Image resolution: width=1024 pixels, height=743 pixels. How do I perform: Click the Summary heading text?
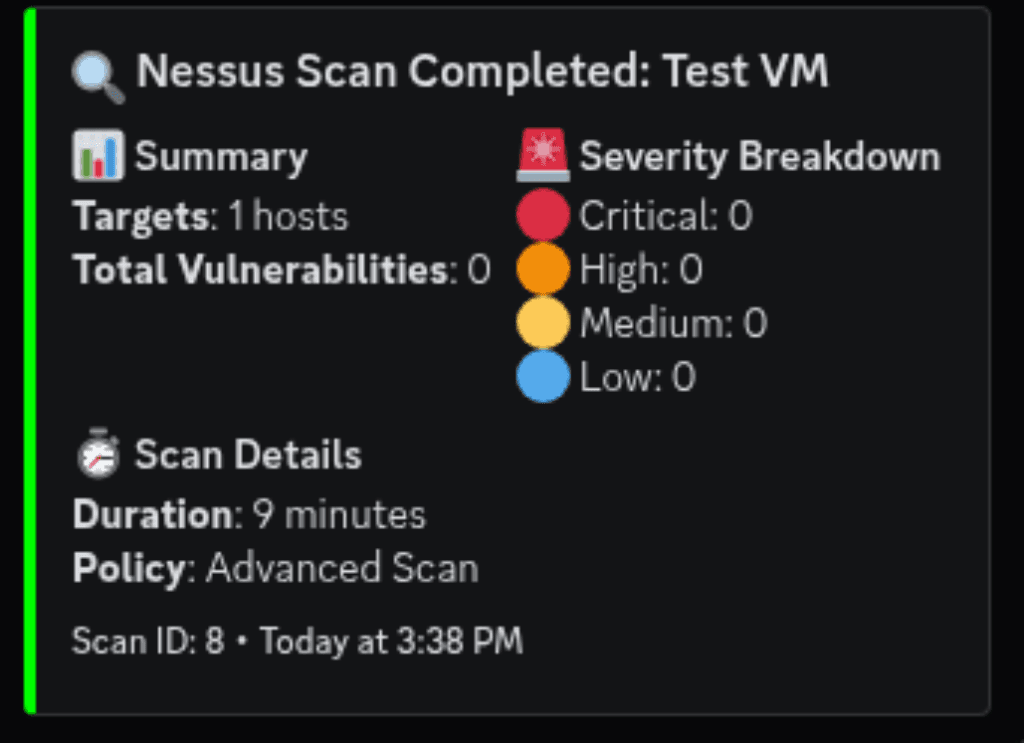(221, 157)
